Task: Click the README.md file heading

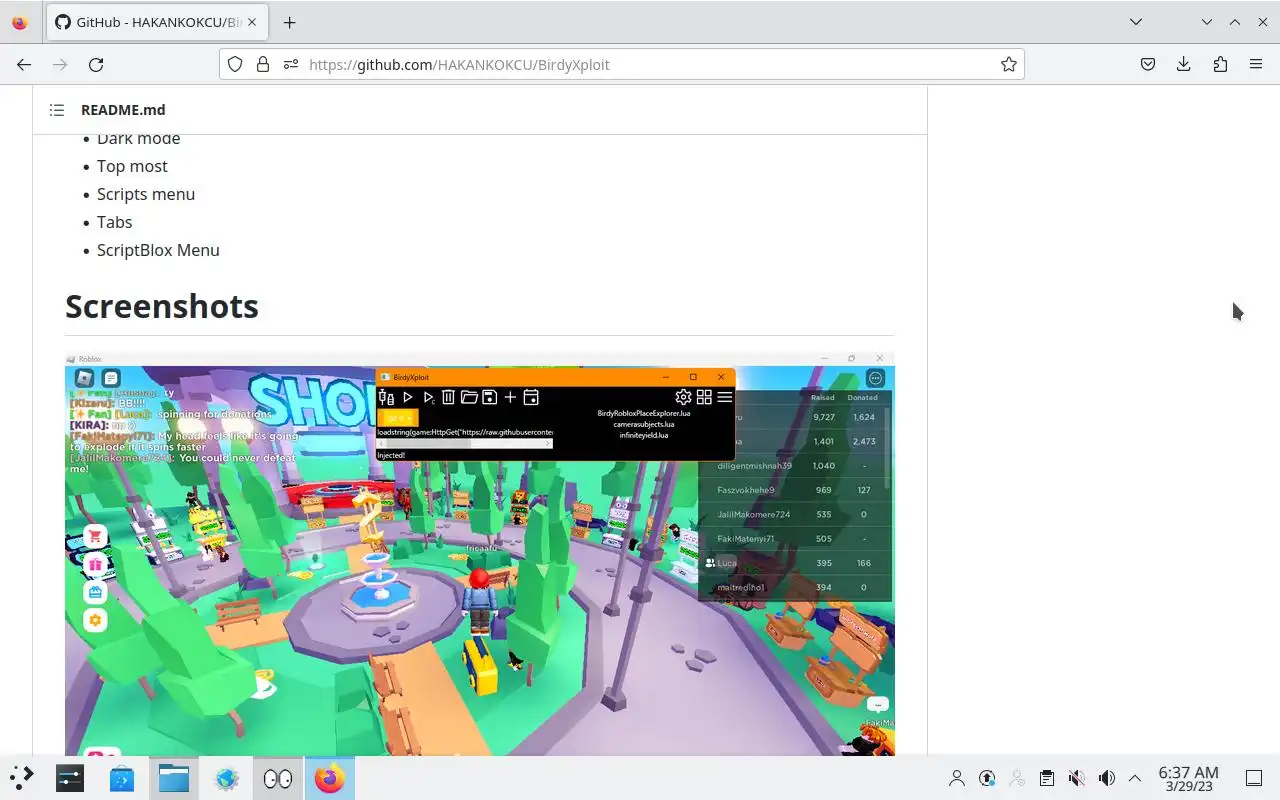Action: coord(123,110)
